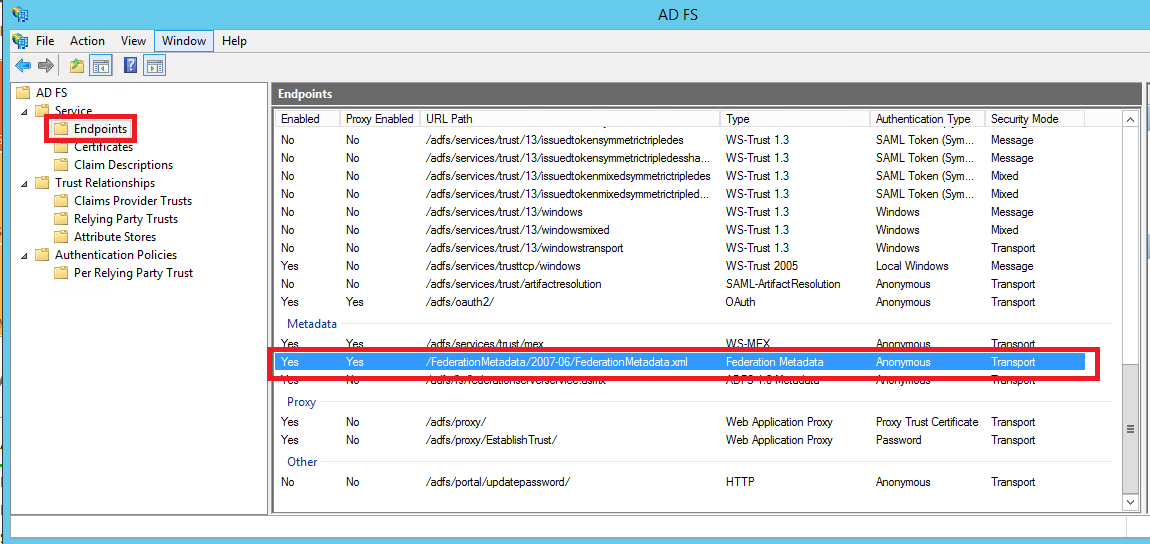1150x544 pixels.
Task: Click the gray Forward arrow toolbar icon
Action: click(x=46, y=66)
